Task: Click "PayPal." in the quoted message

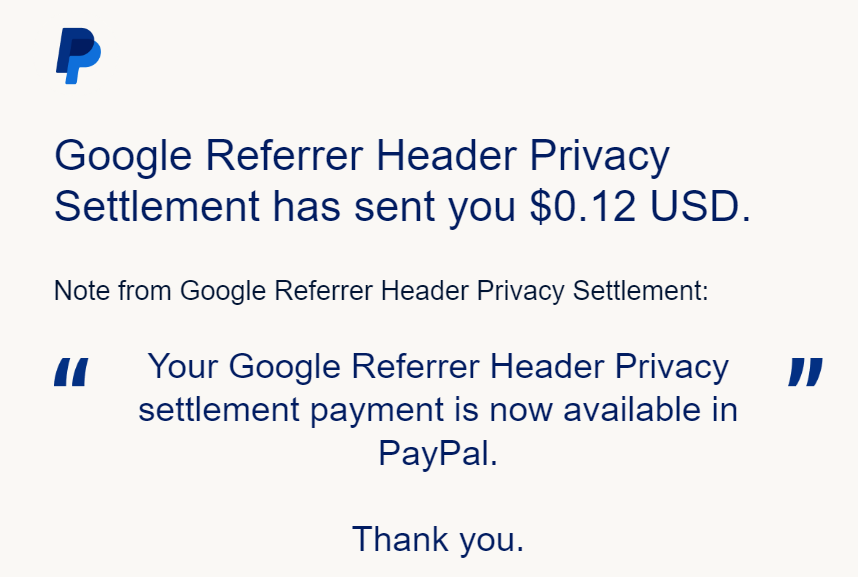Action: click(x=437, y=453)
